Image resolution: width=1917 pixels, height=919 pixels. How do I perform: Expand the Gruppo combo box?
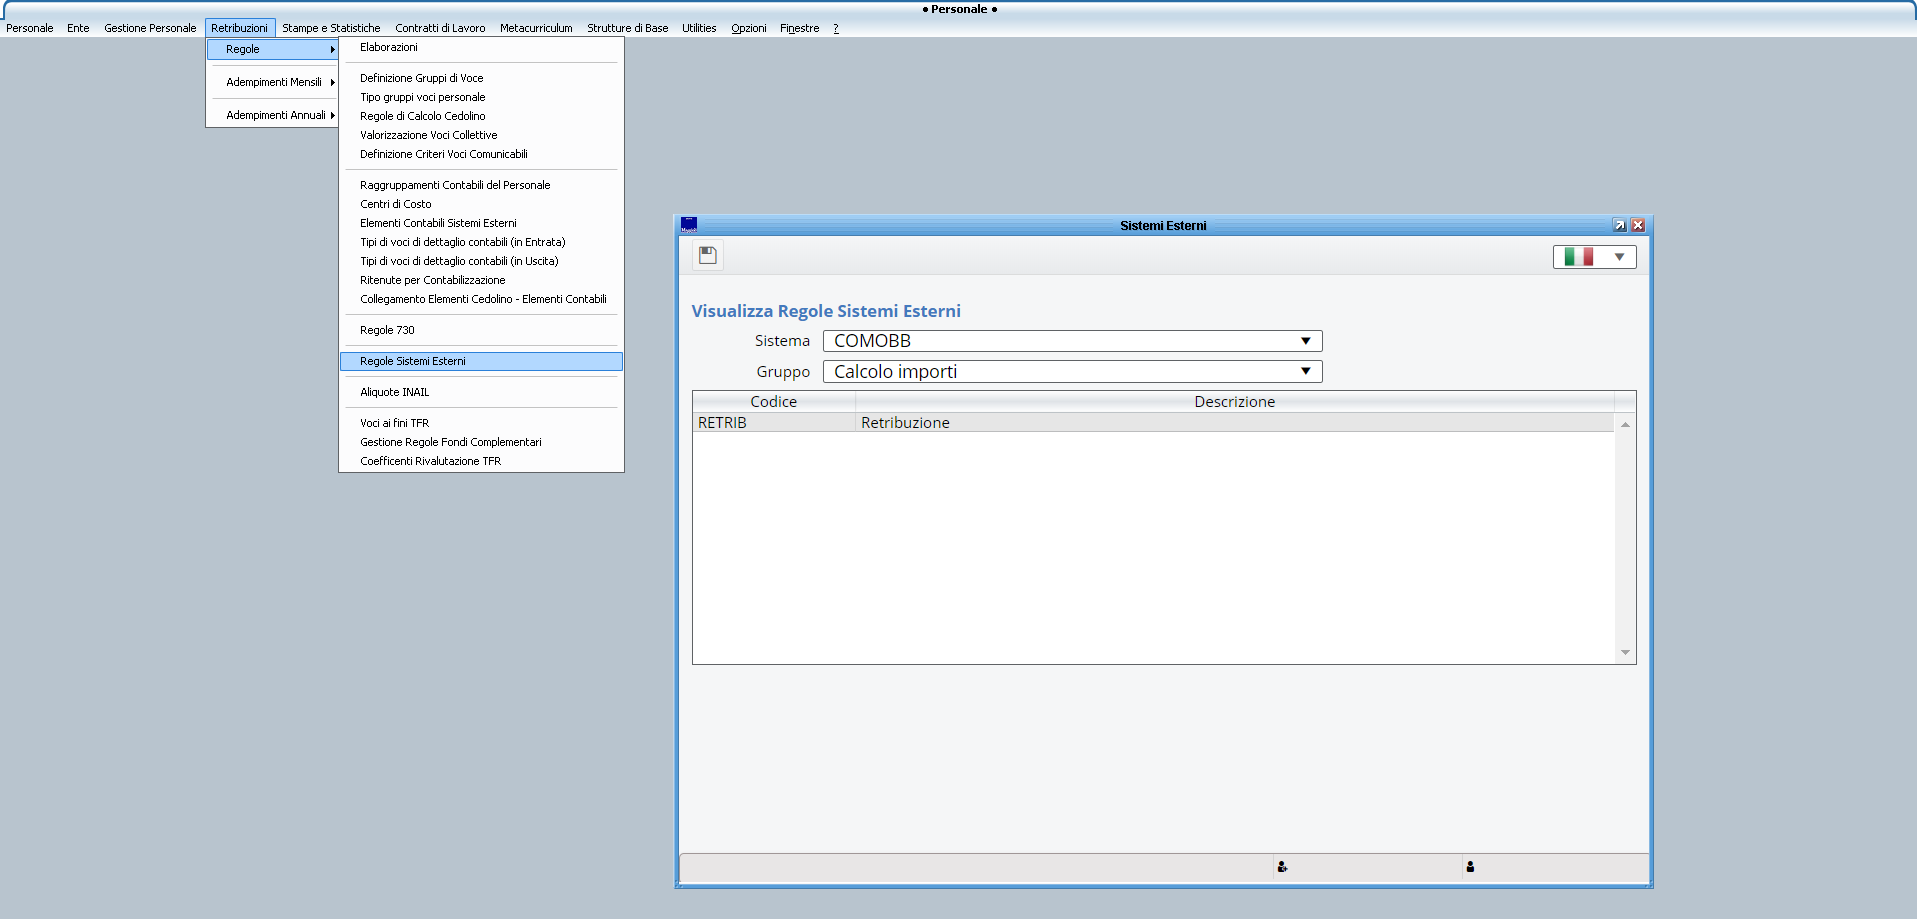coord(1305,372)
